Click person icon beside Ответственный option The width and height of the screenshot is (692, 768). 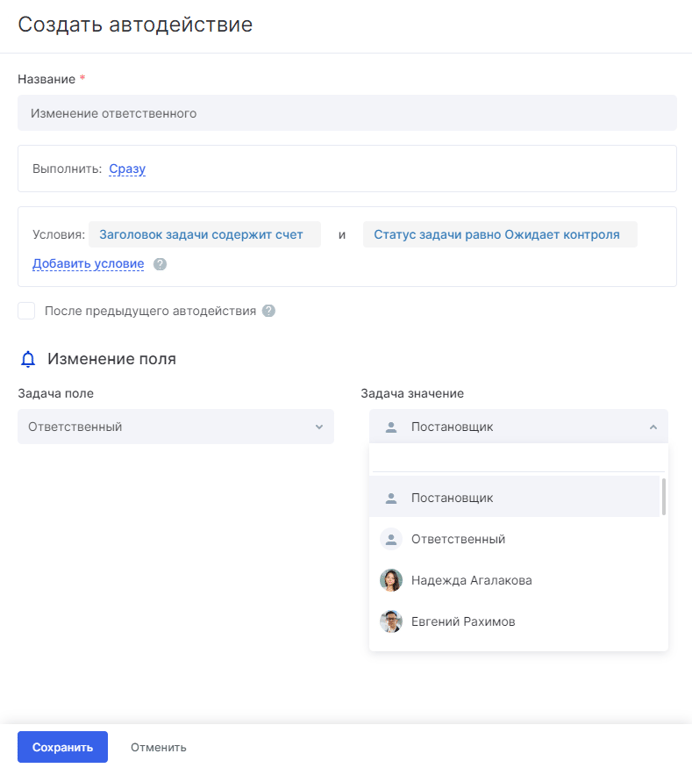click(391, 539)
